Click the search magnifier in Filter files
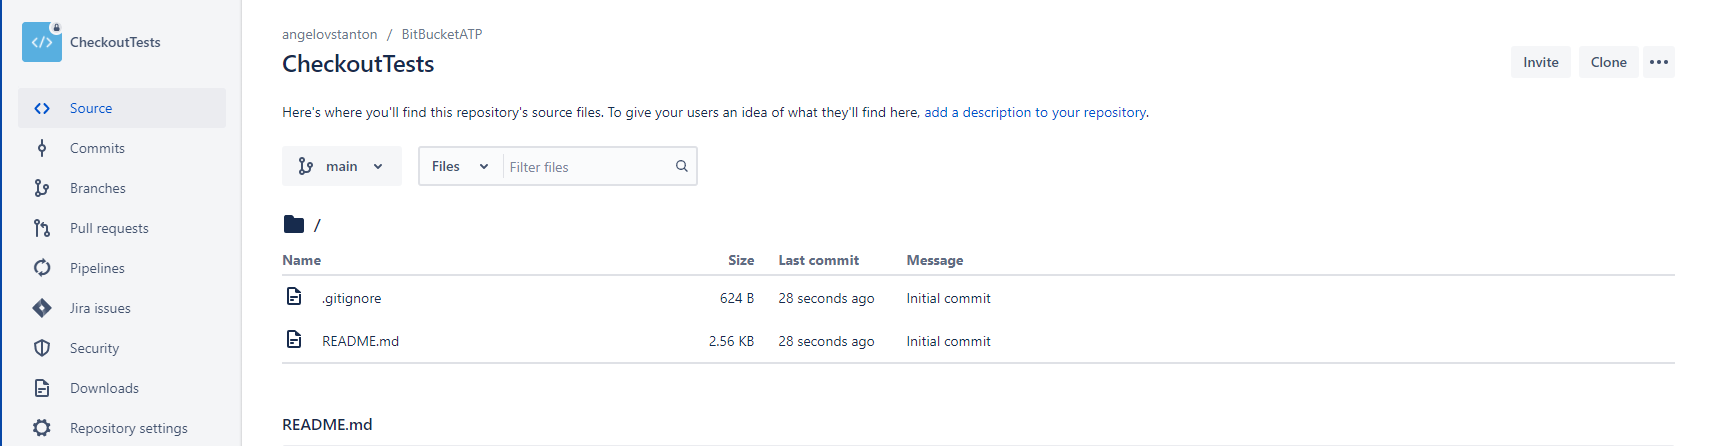 coord(681,166)
